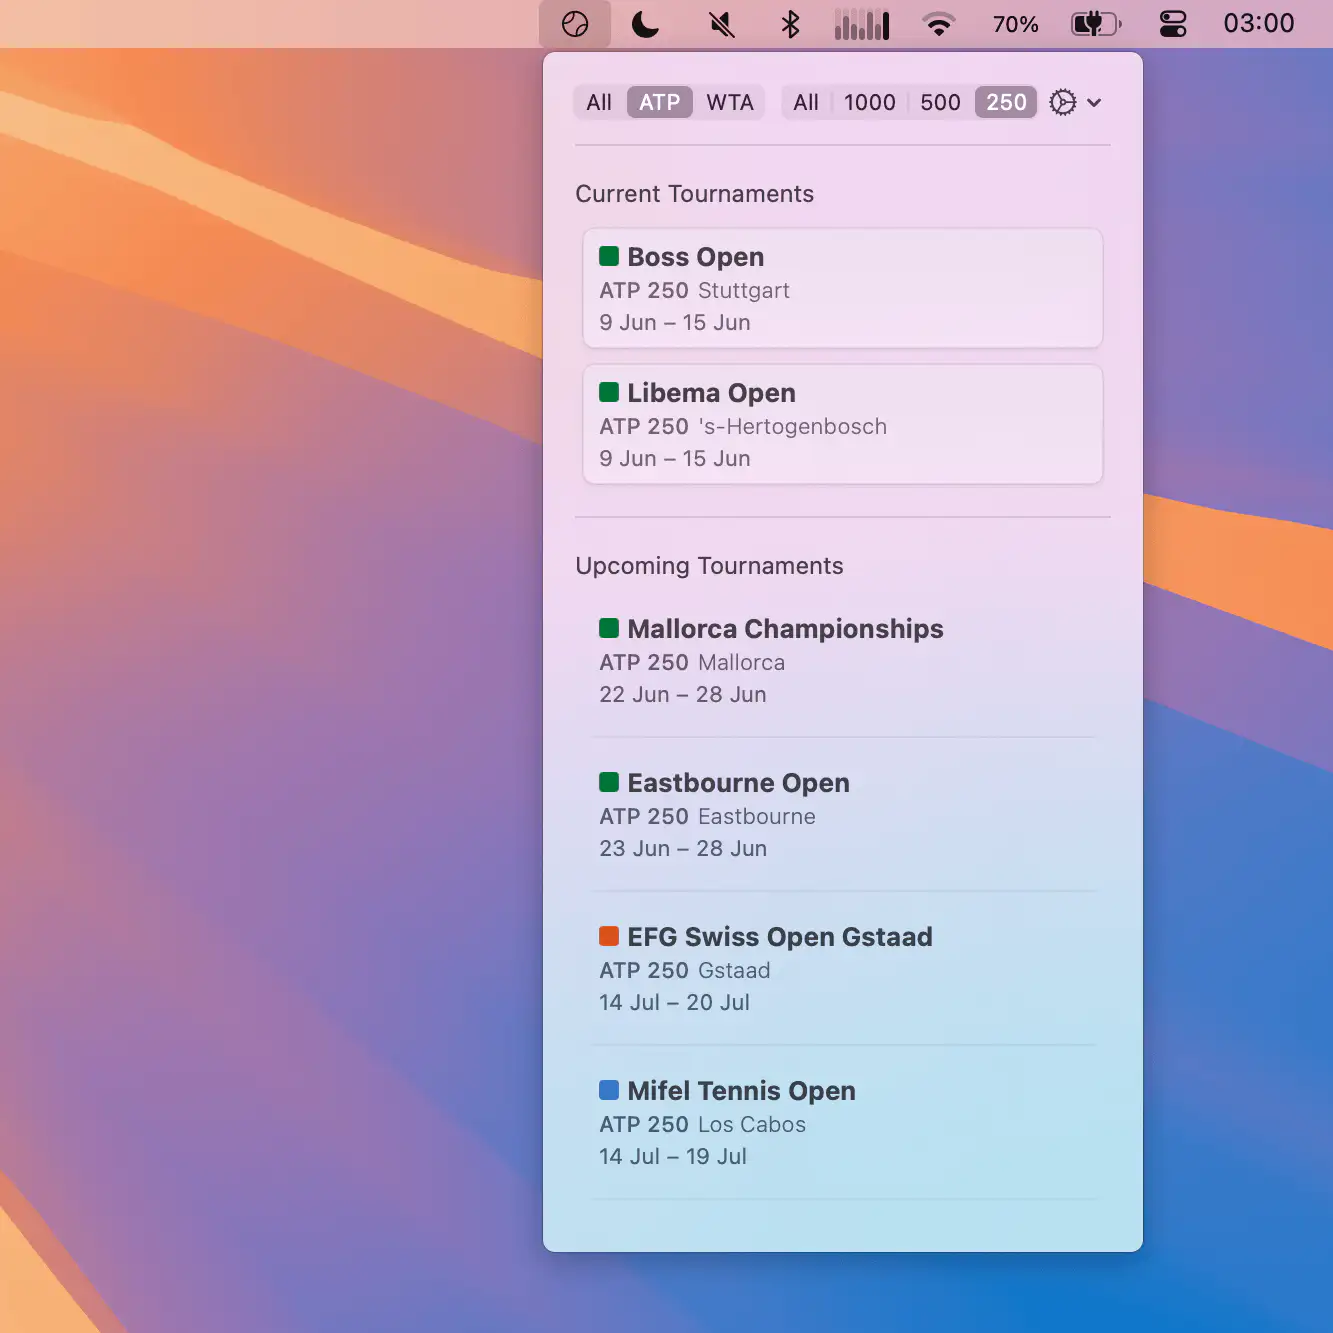Click 'ATP 250 Stuttgart' text

pyautogui.click(x=694, y=291)
